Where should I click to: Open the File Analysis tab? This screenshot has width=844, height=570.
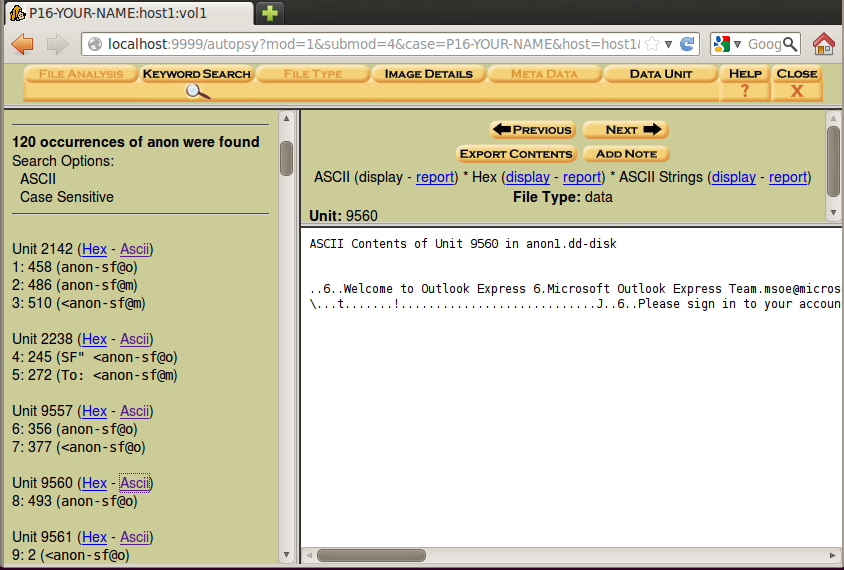coord(81,74)
